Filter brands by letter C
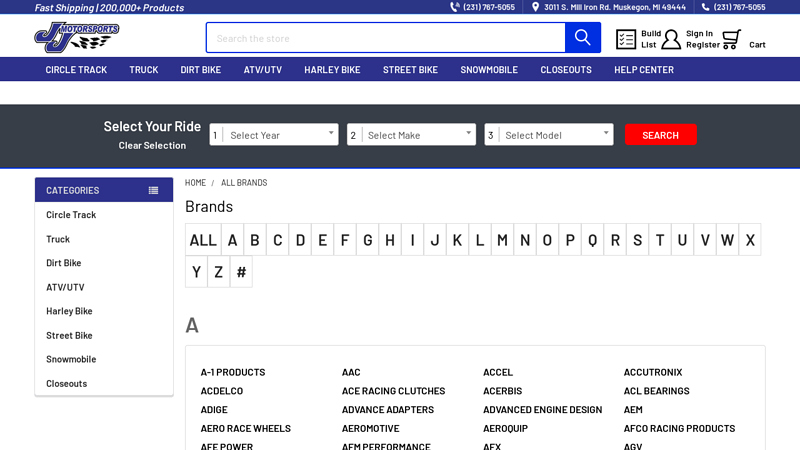The image size is (800, 450). (x=278, y=239)
